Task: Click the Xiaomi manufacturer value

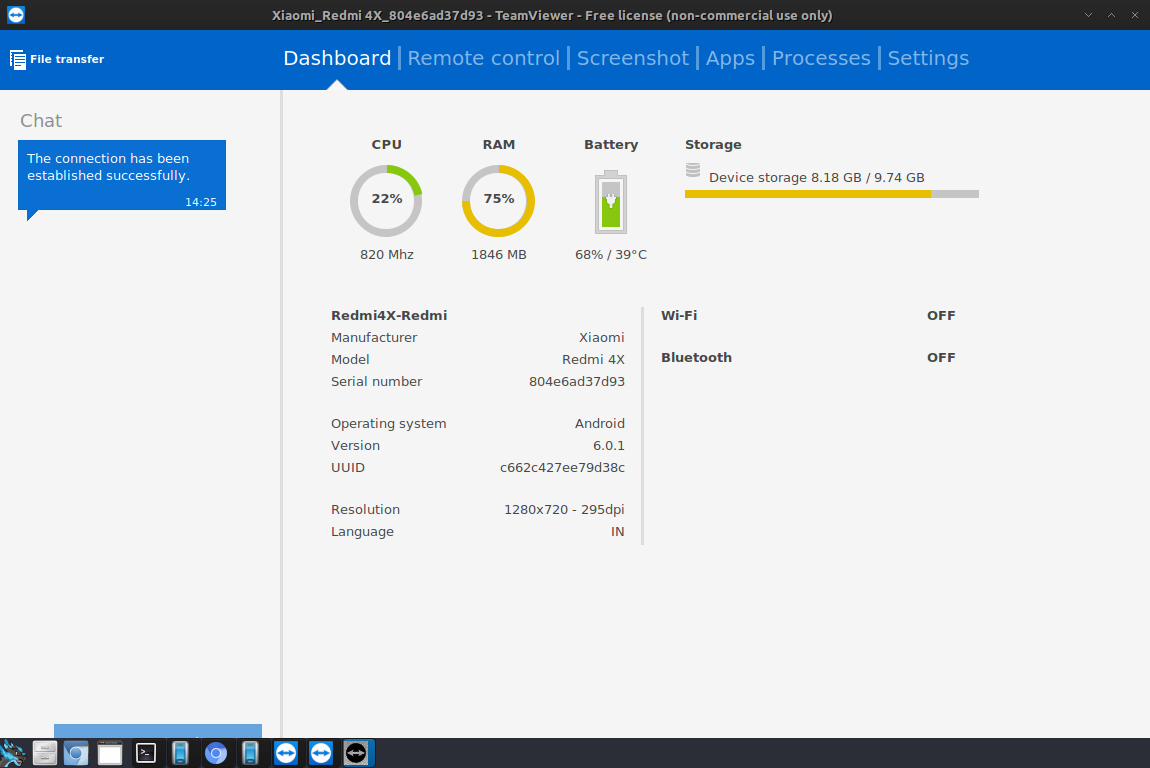Action: [x=601, y=337]
